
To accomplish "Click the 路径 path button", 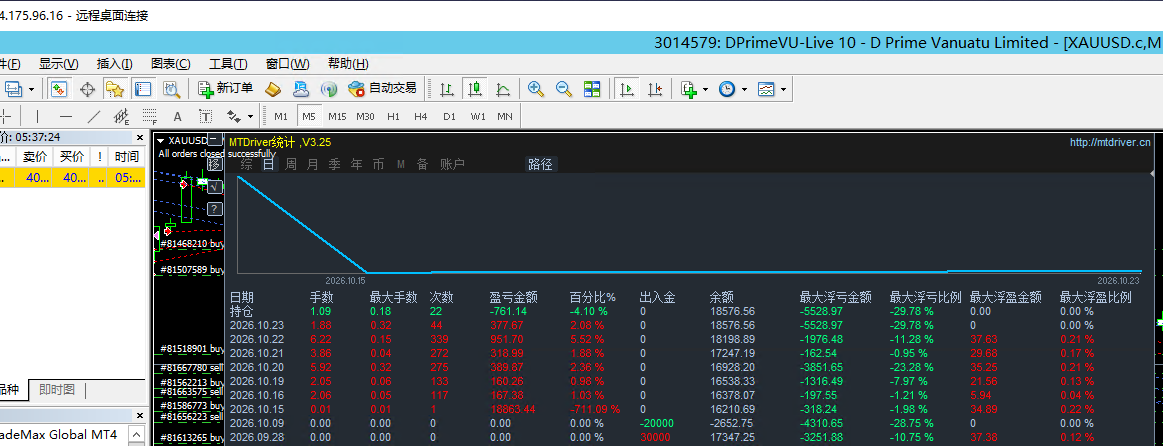I will [x=540, y=164].
